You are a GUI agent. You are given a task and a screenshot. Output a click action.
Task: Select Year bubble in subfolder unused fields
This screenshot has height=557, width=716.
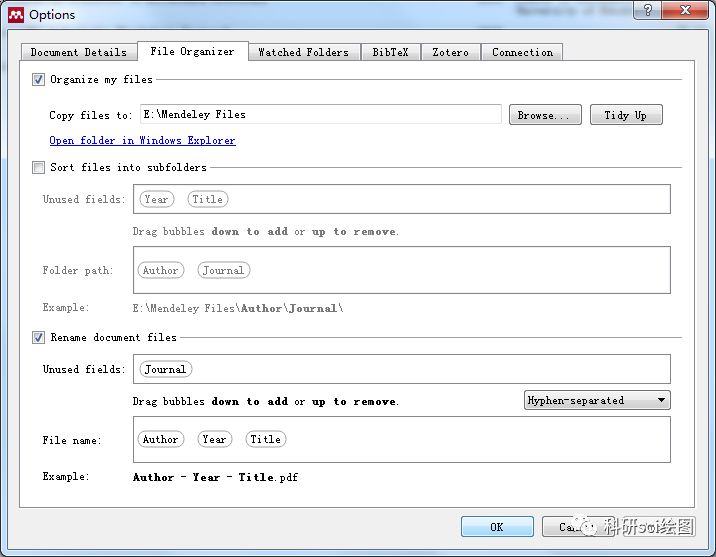click(157, 199)
